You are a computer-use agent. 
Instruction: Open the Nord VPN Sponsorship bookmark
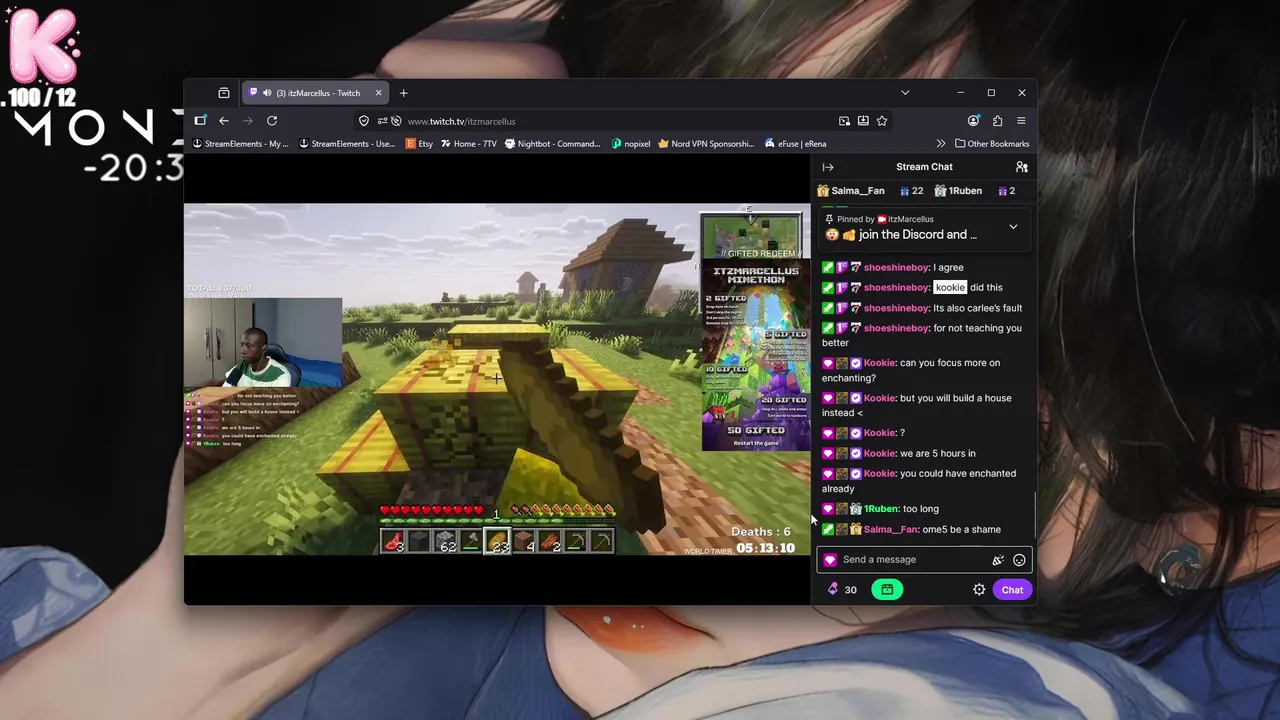(706, 144)
